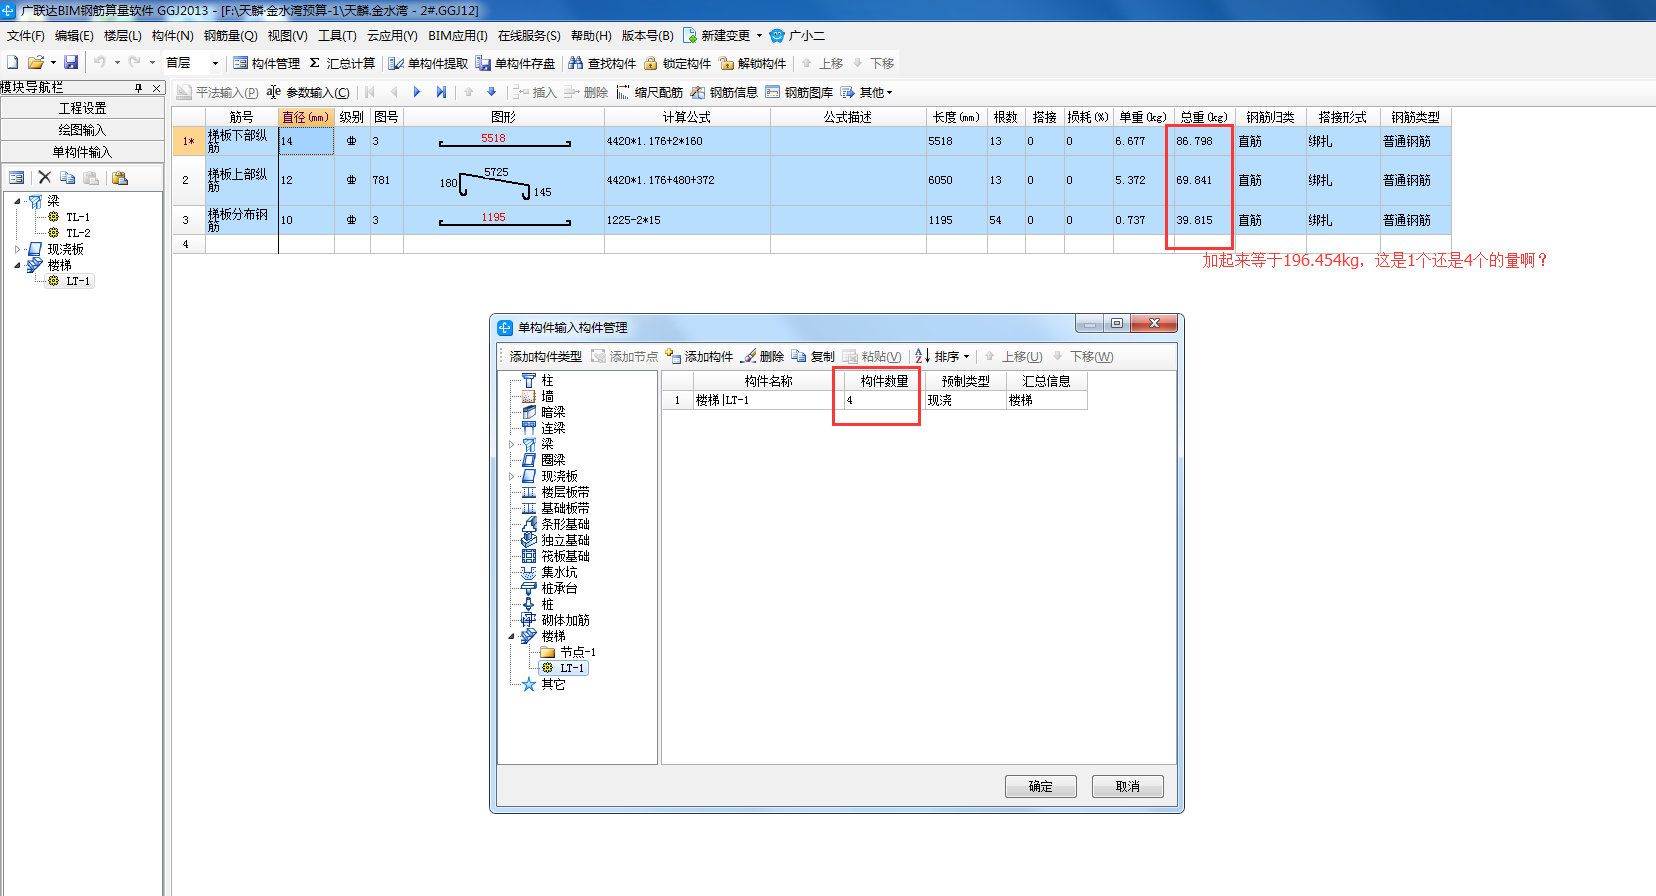
Task: Click the open folder icon
Action: click(x=36, y=62)
